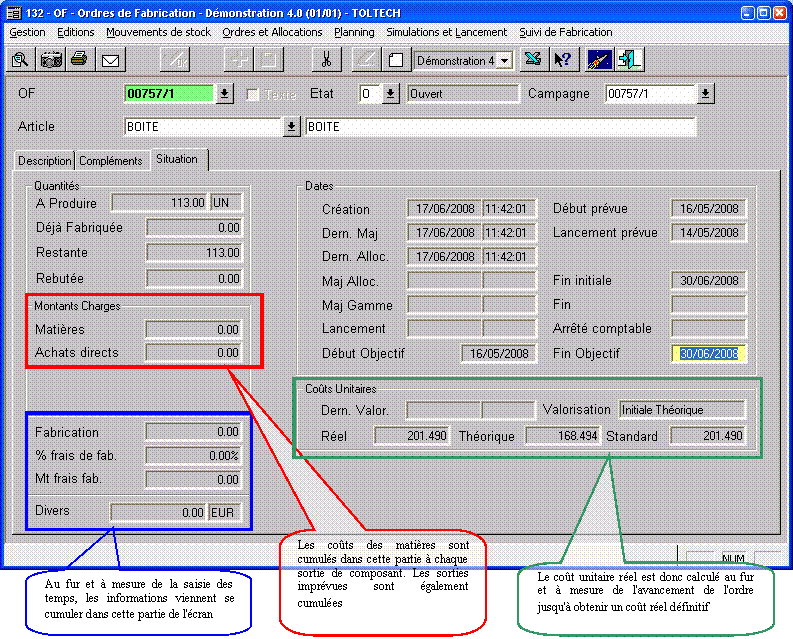793x639 pixels.
Task: Open the Planning menu
Action: point(354,32)
